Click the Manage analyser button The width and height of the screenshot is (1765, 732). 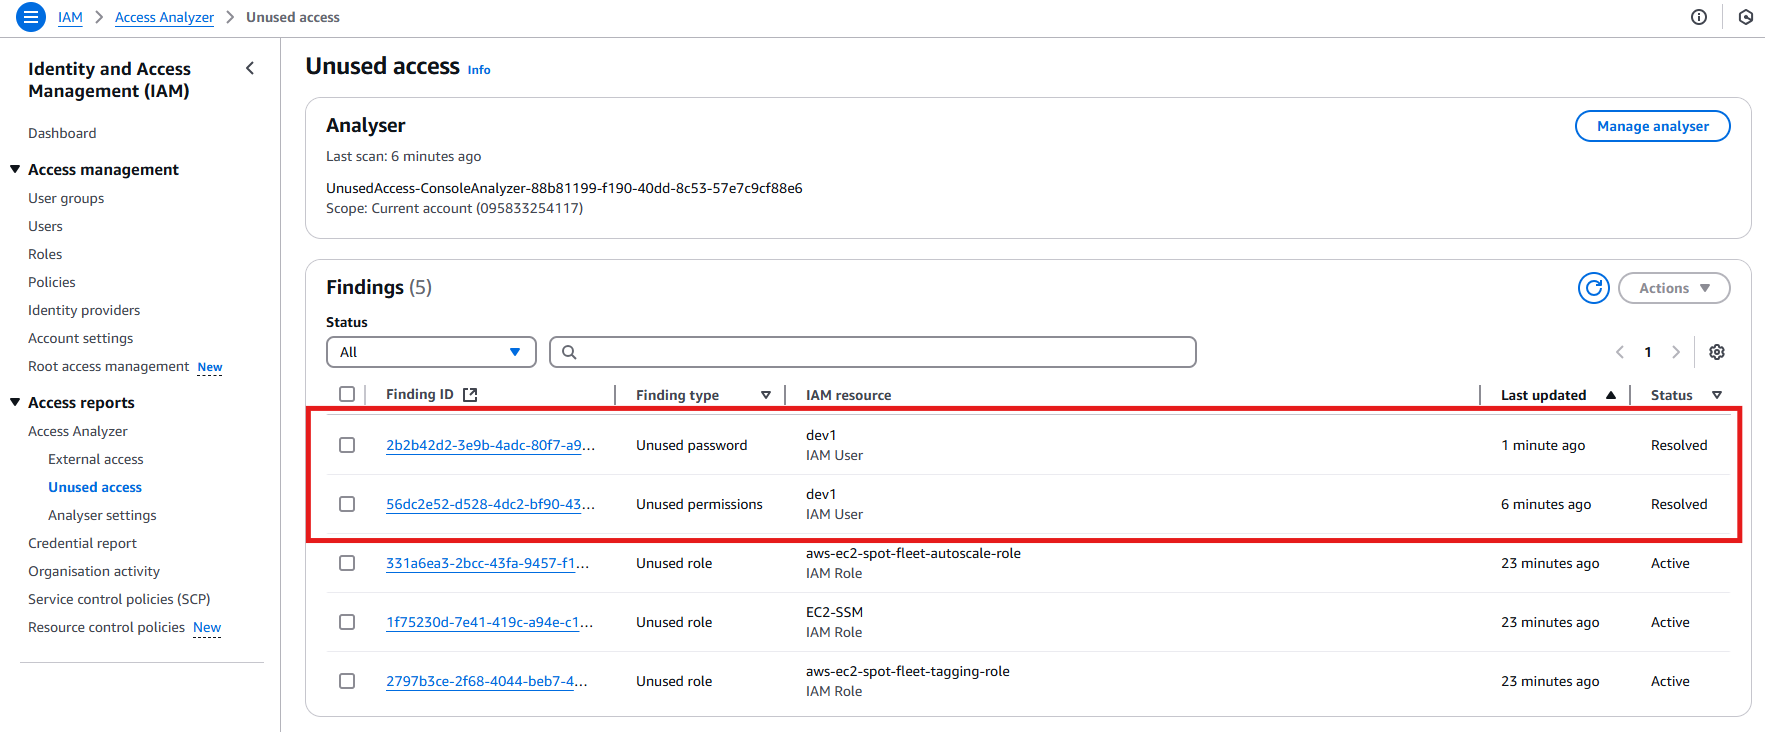click(x=1653, y=126)
